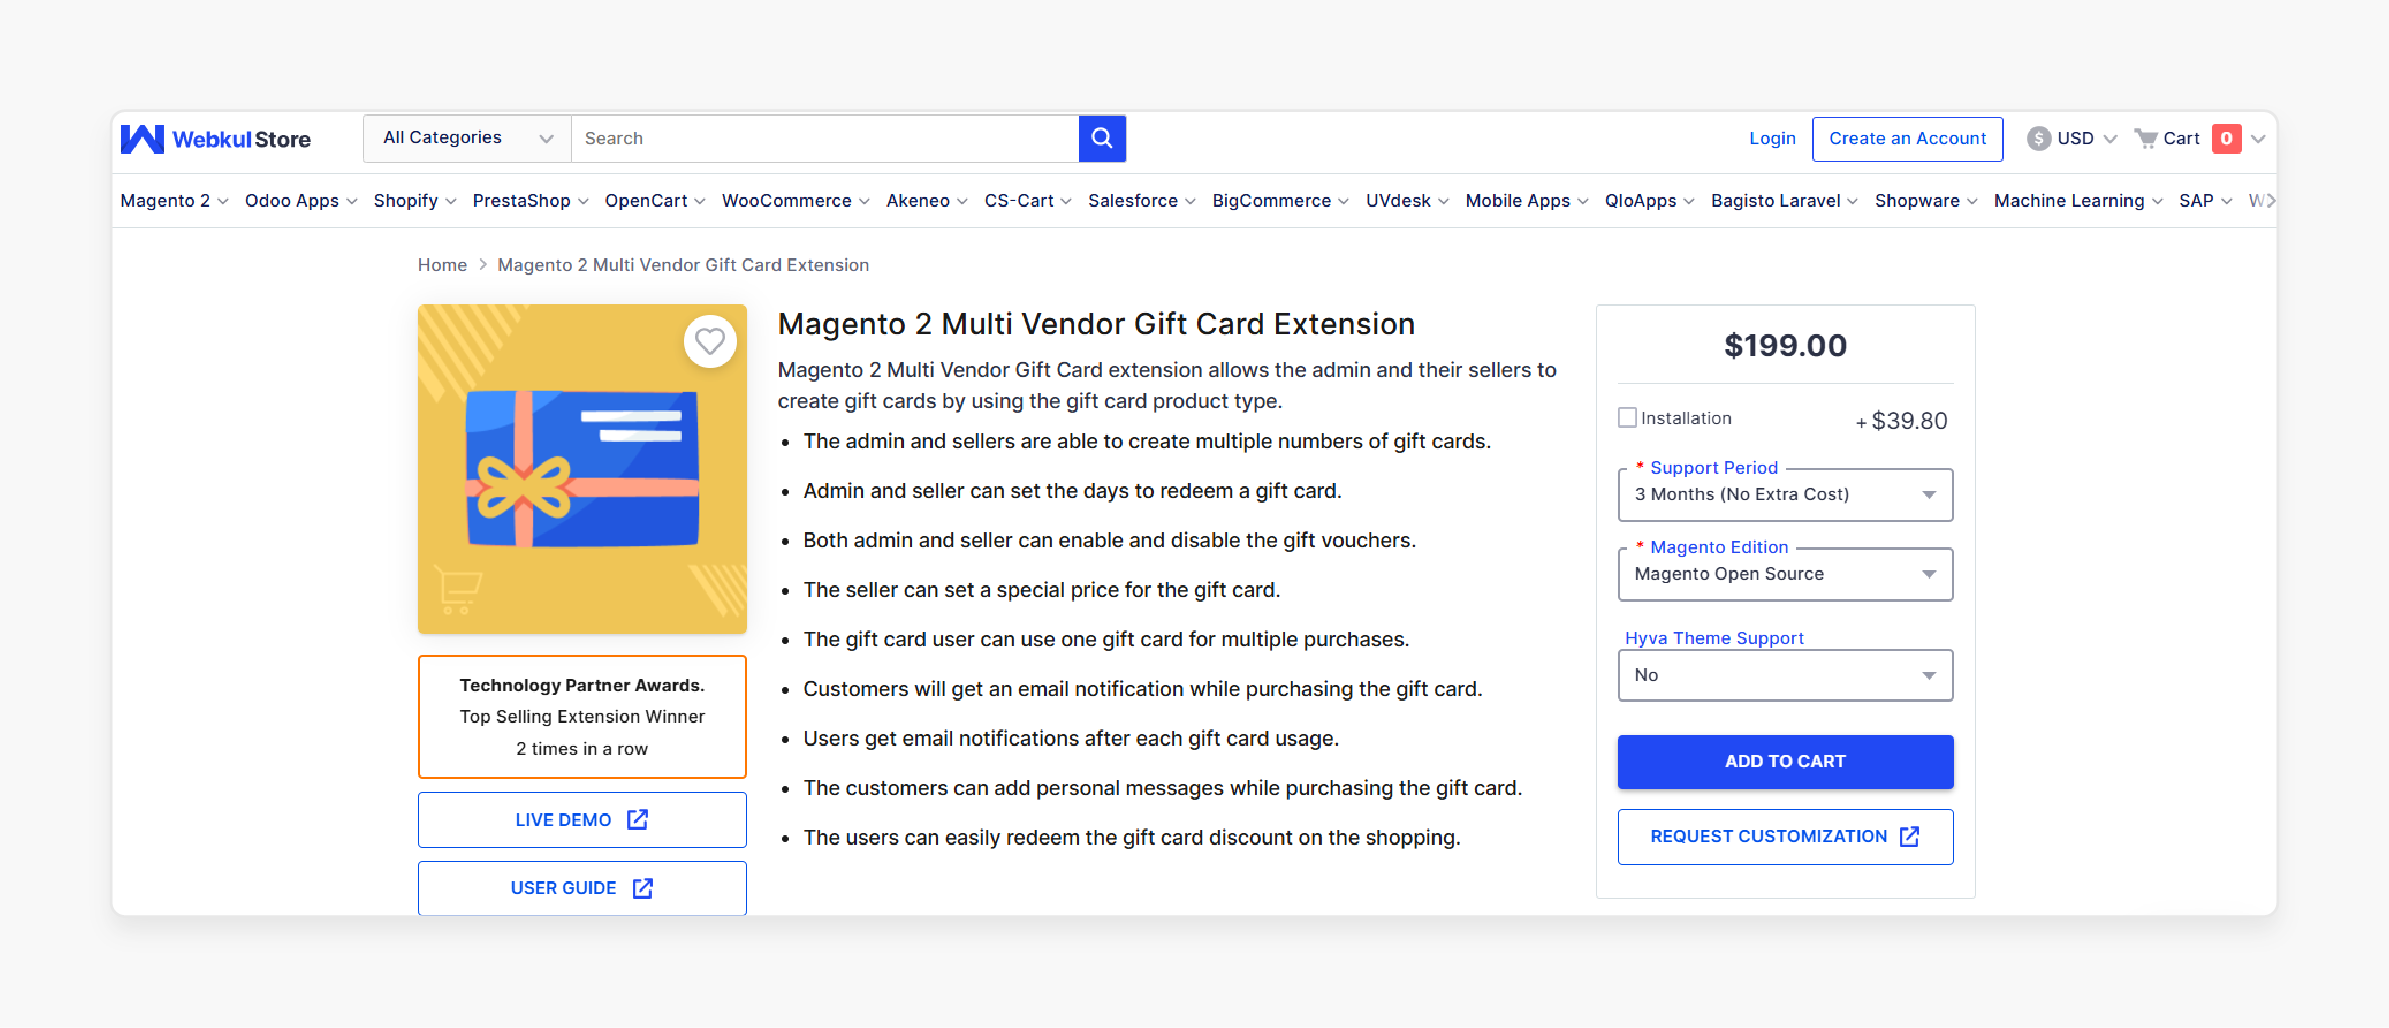Image resolution: width=2389 pixels, height=1028 pixels.
Task: Open the Mobile Apps menu
Action: pyautogui.click(x=1527, y=201)
